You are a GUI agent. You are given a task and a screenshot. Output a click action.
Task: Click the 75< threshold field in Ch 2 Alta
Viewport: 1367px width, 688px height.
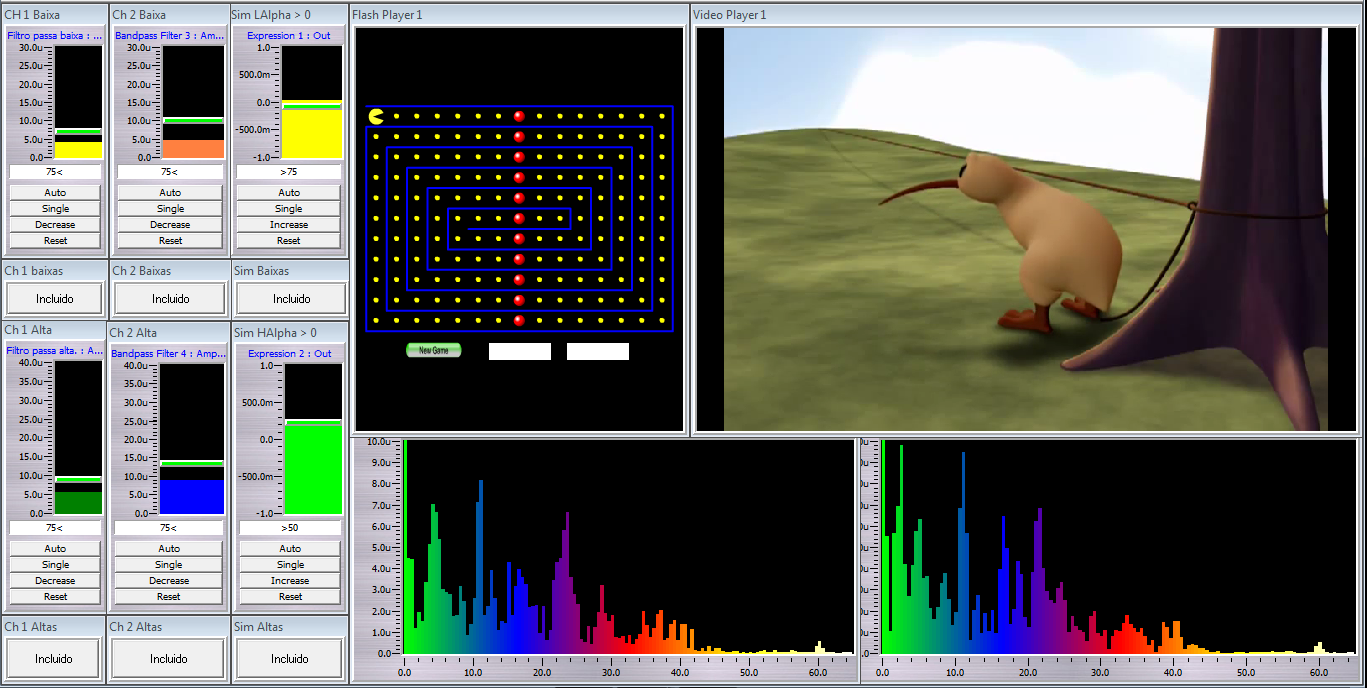pyautogui.click(x=169, y=528)
